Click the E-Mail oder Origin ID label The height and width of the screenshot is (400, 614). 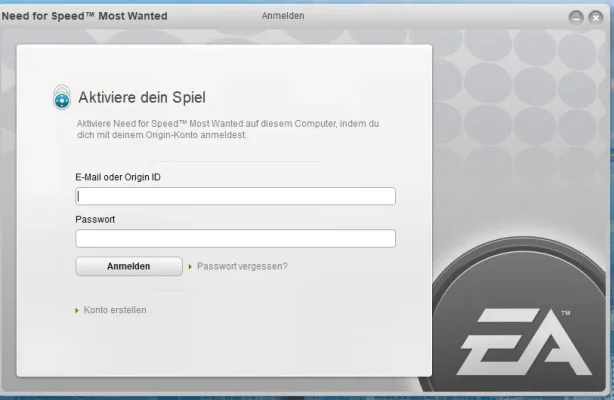coord(118,177)
